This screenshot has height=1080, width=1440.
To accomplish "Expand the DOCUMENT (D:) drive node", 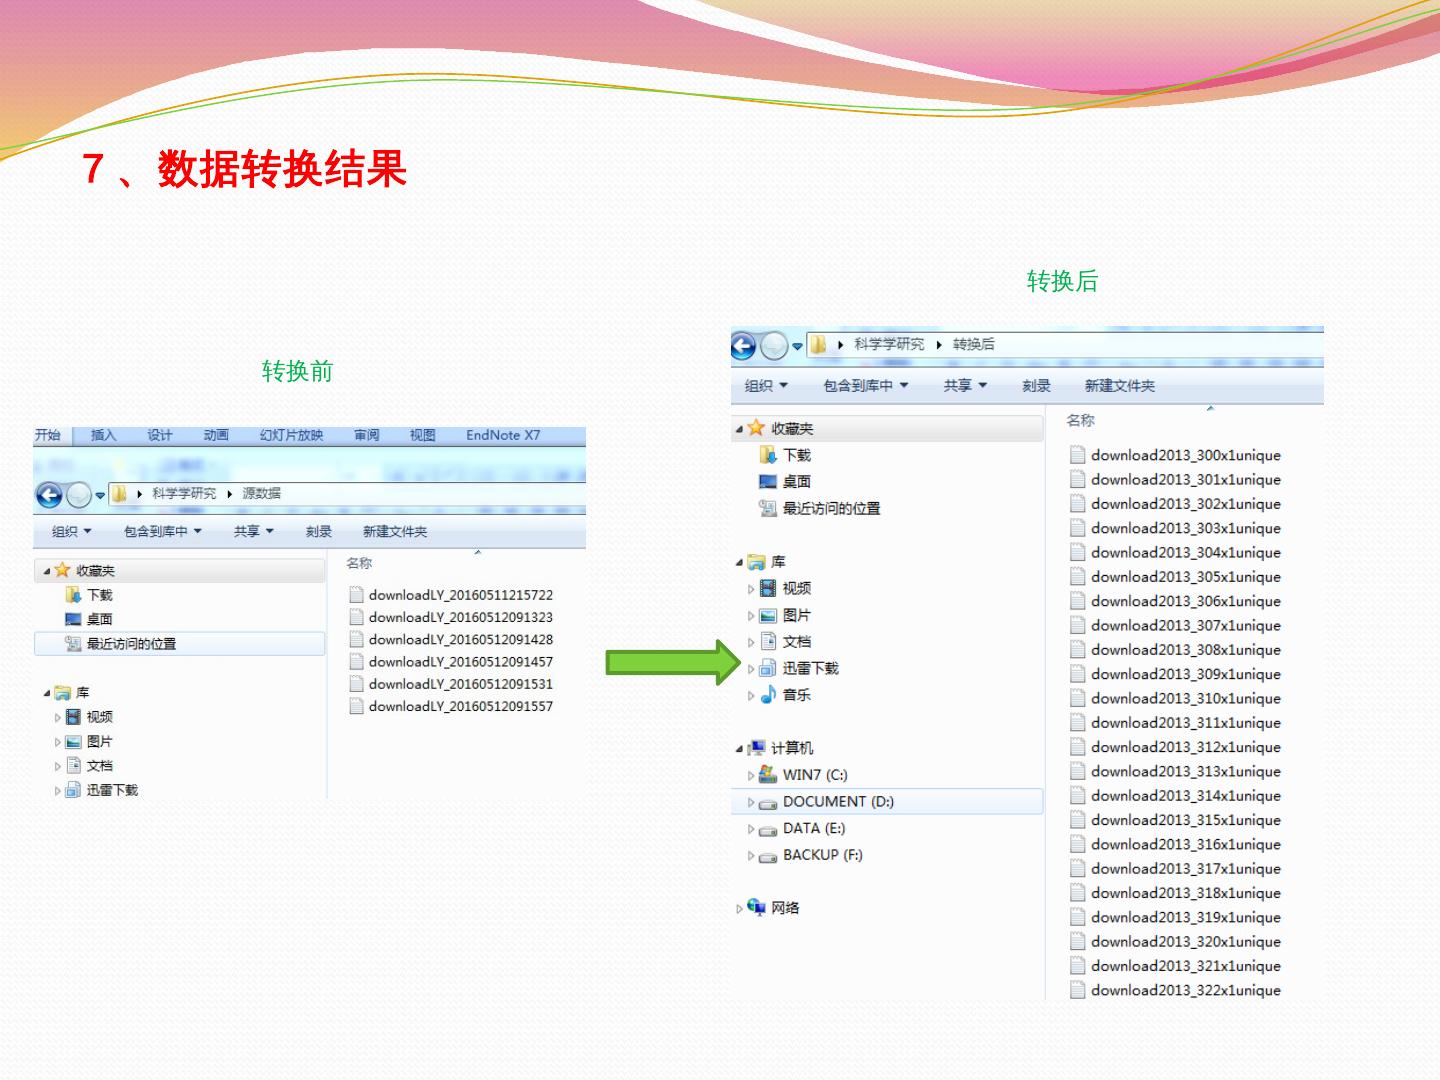I will 751,802.
